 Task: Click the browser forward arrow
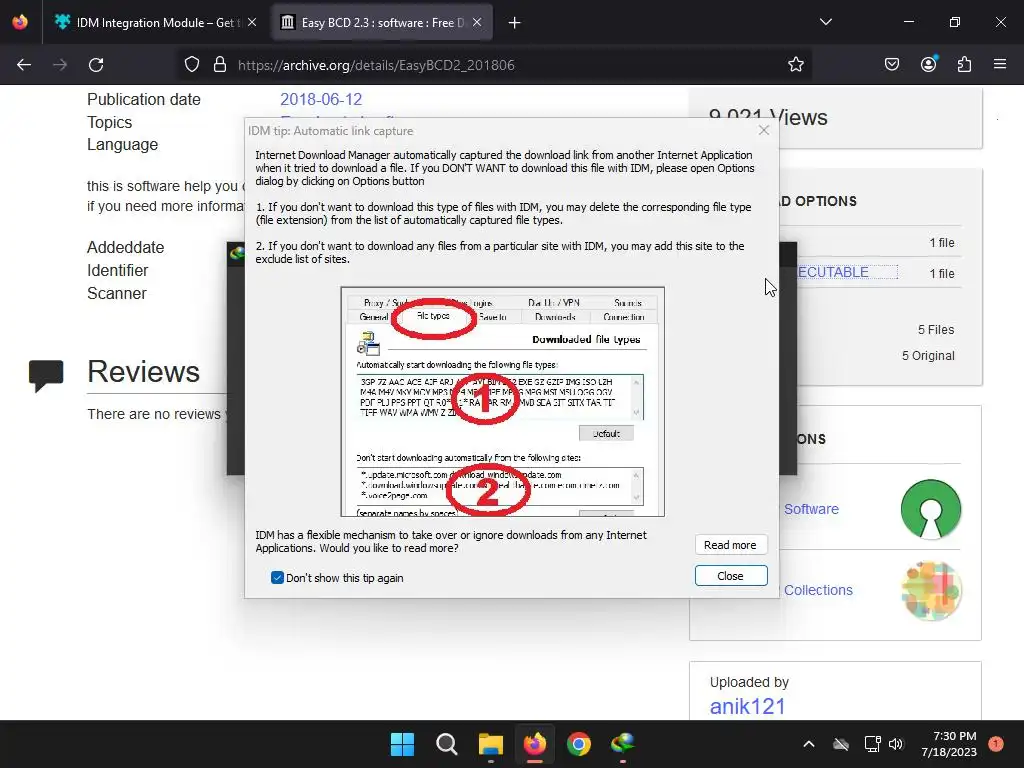coord(60,65)
